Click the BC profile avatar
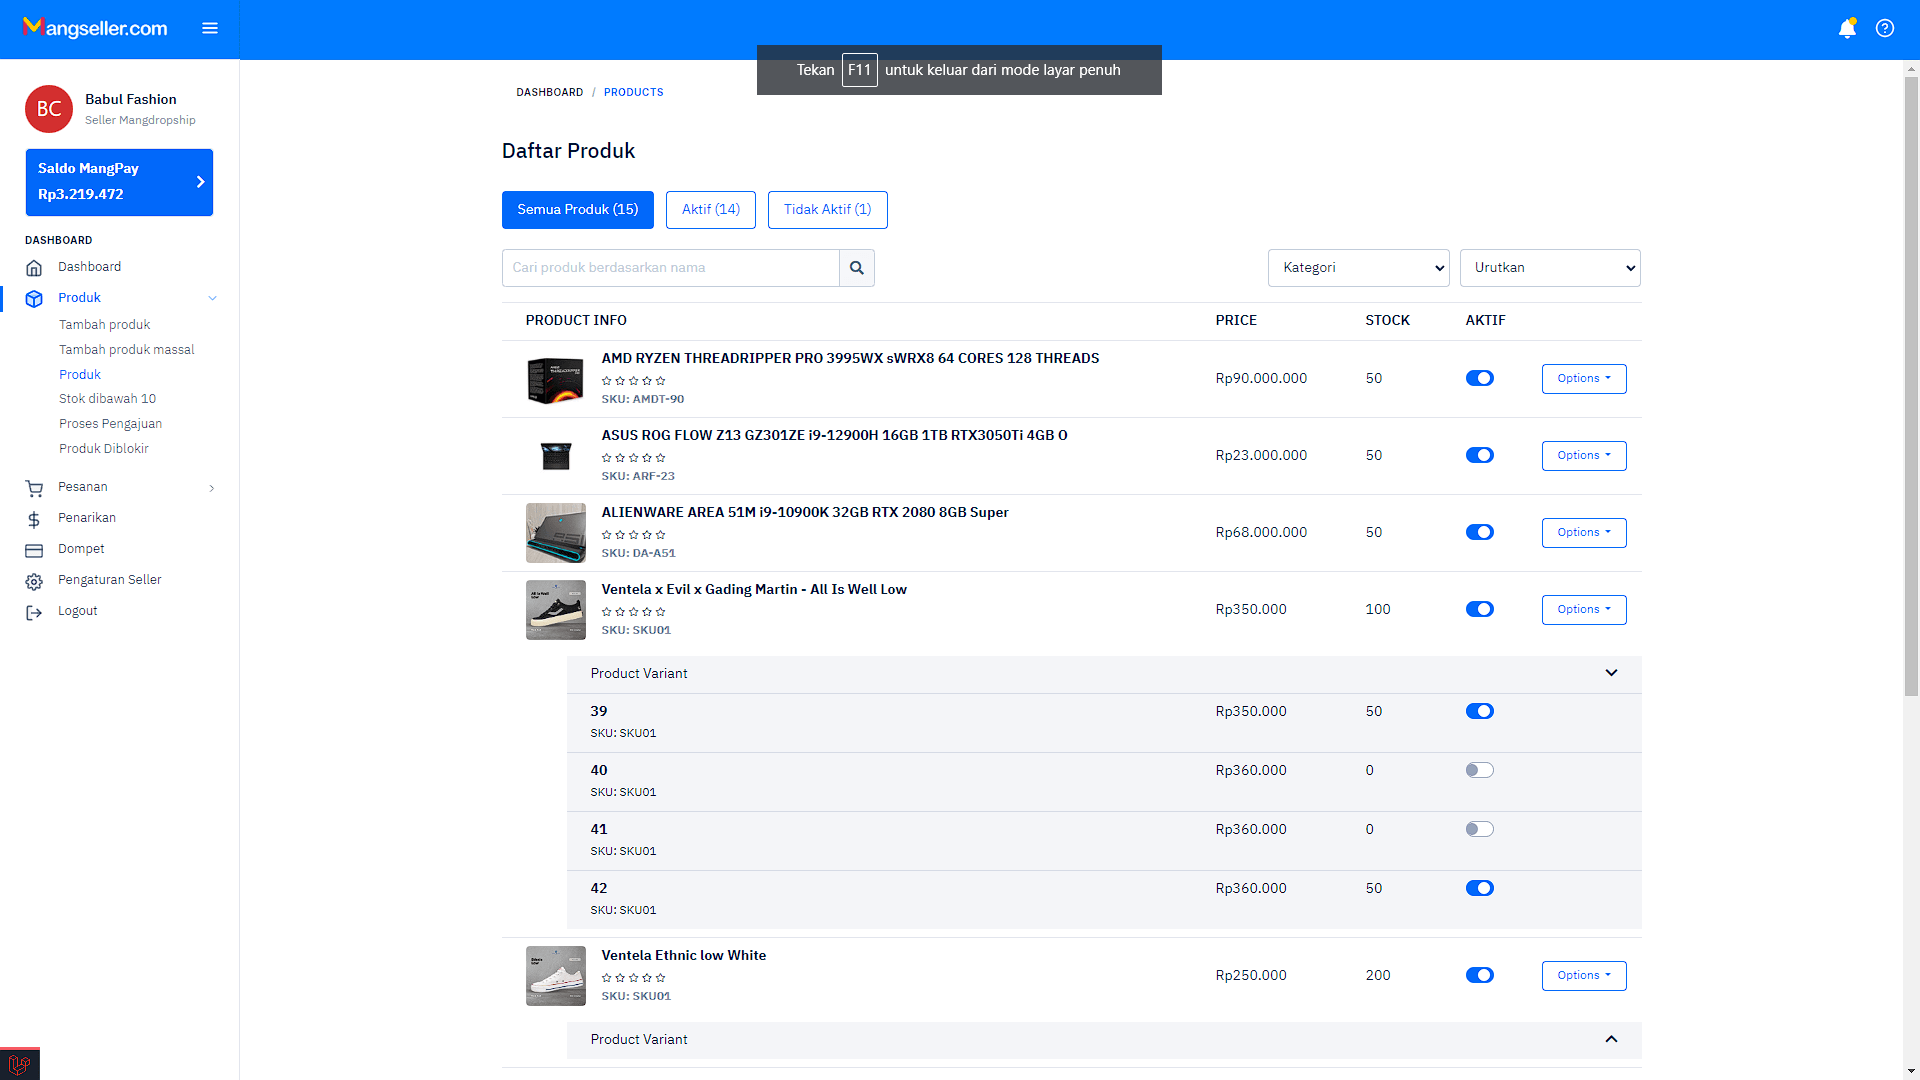This screenshot has width=1920, height=1080. tap(49, 109)
